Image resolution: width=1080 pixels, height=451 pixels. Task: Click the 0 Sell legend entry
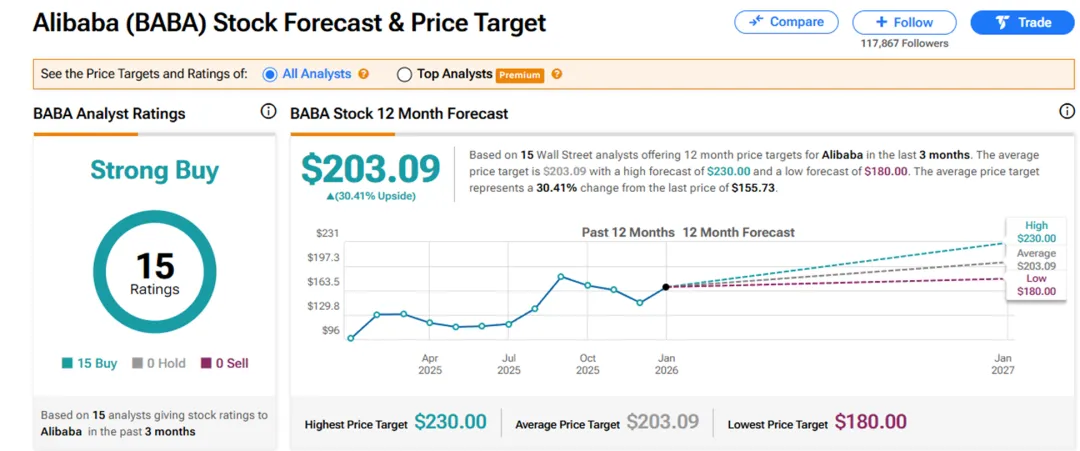(x=225, y=364)
